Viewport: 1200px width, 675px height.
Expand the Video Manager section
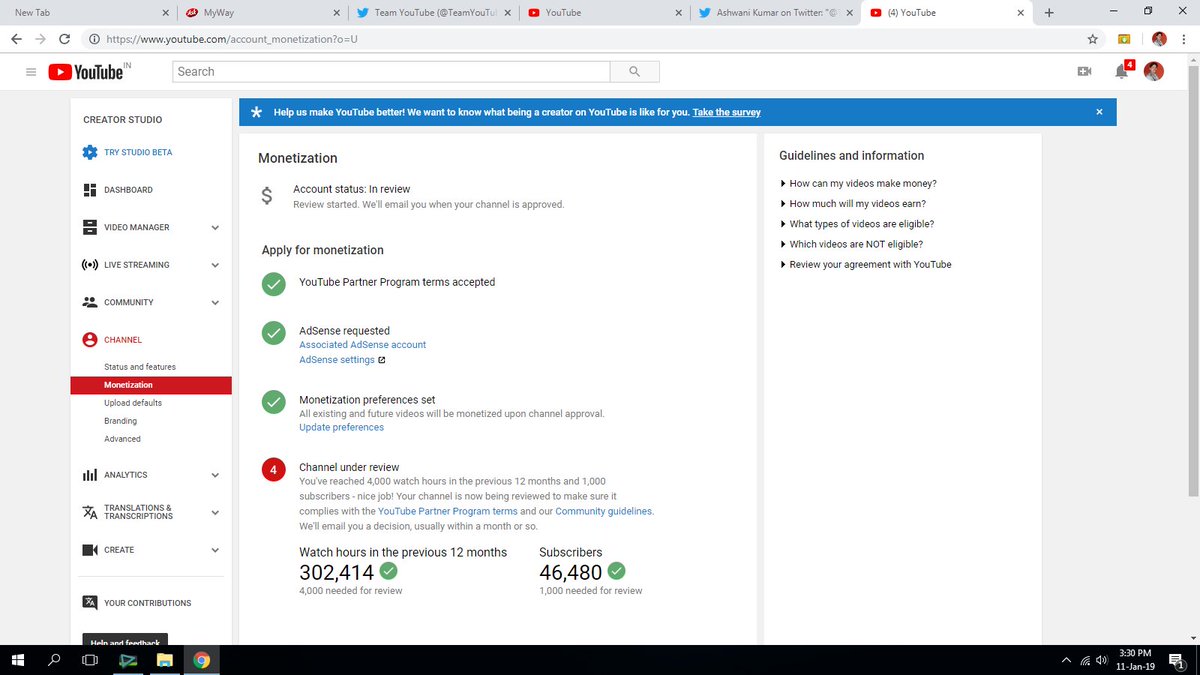(215, 228)
